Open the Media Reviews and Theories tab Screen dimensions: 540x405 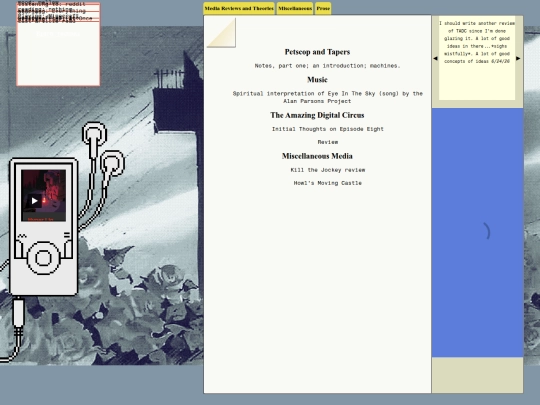coord(239,9)
